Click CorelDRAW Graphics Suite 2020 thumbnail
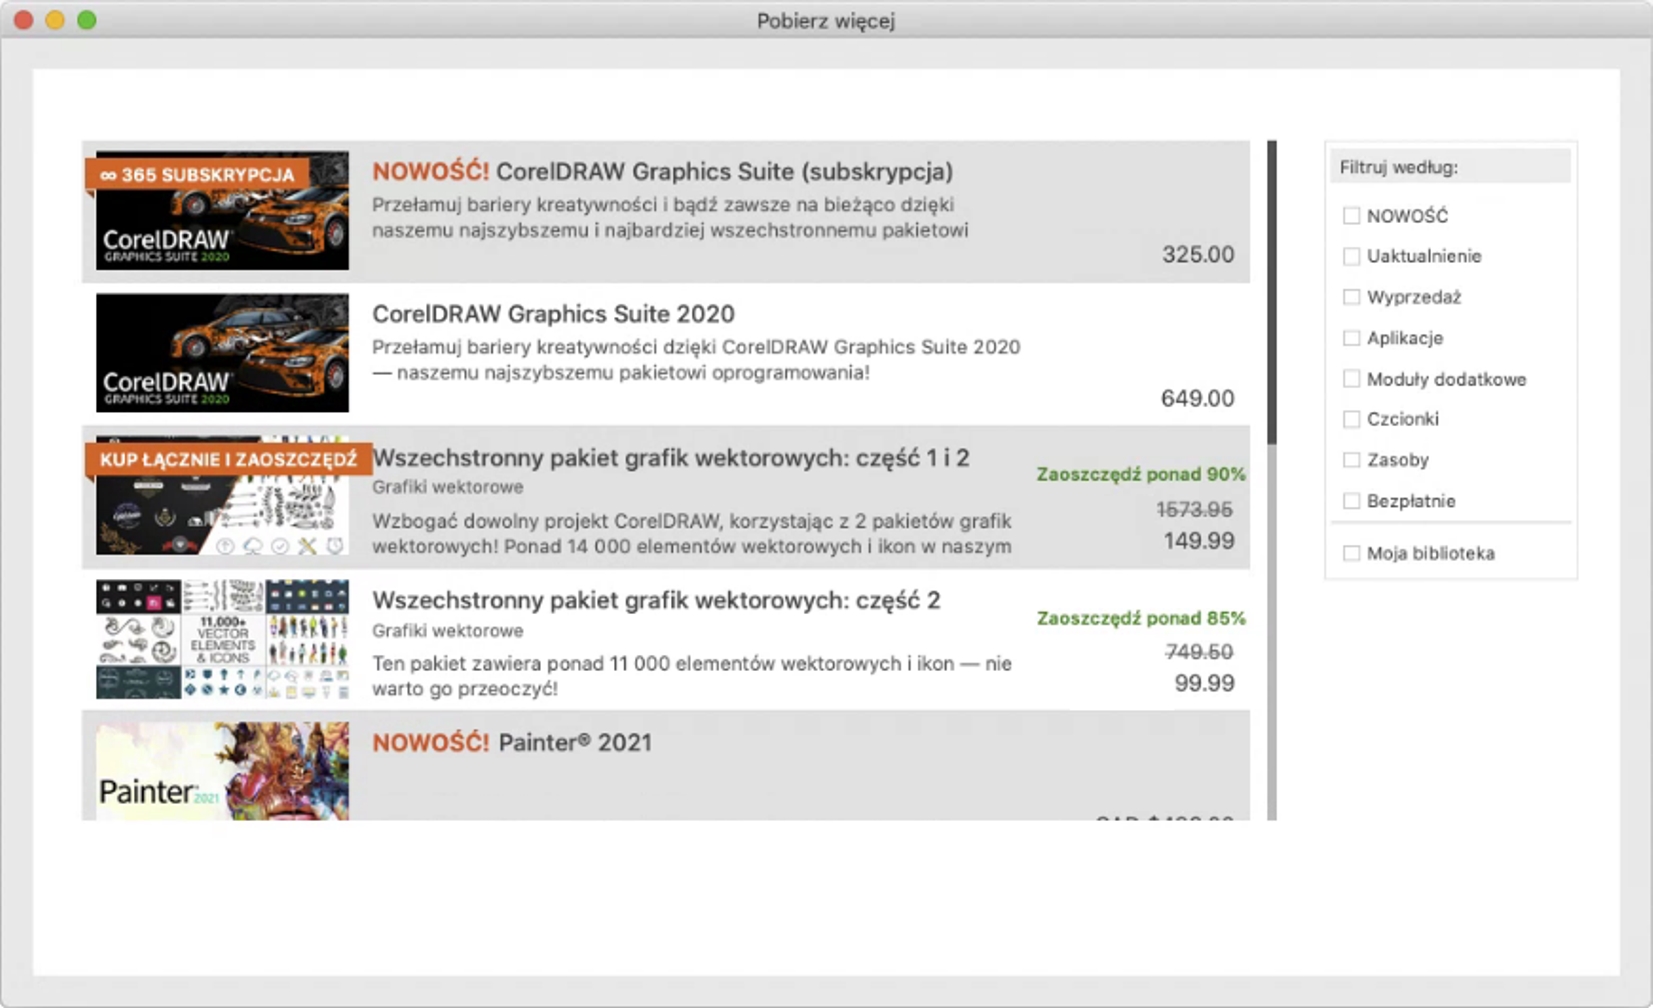Screen dimensions: 1653x1008 222,353
